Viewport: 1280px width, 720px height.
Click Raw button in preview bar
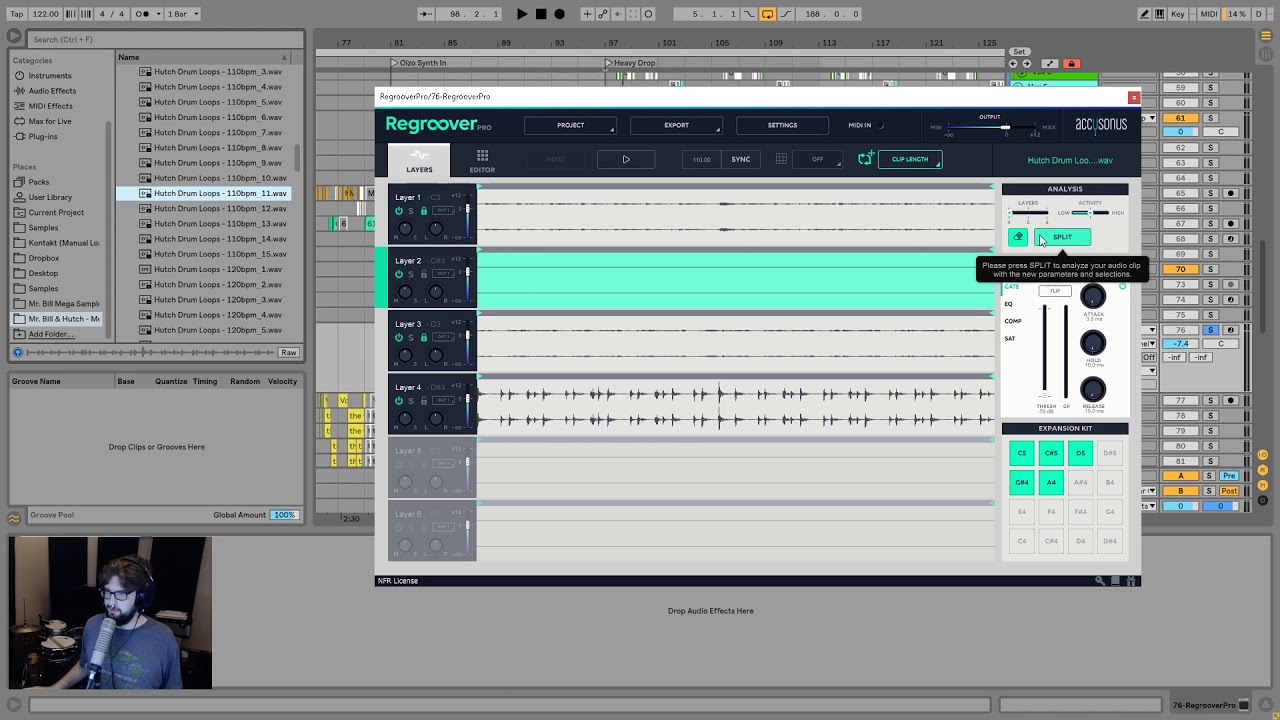point(288,353)
